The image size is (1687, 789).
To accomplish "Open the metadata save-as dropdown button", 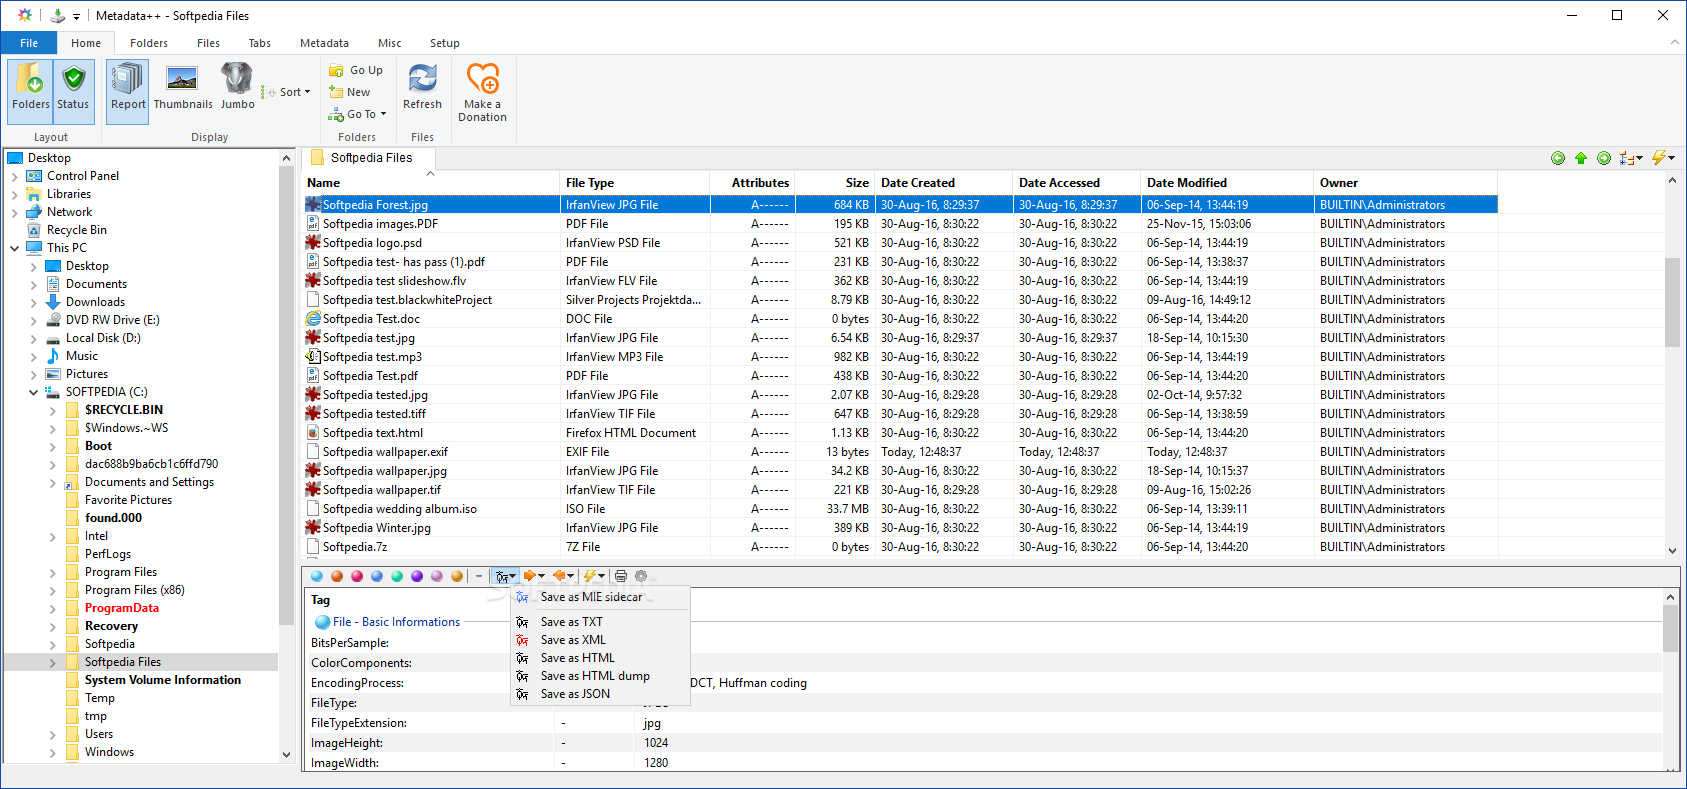I will (x=505, y=576).
